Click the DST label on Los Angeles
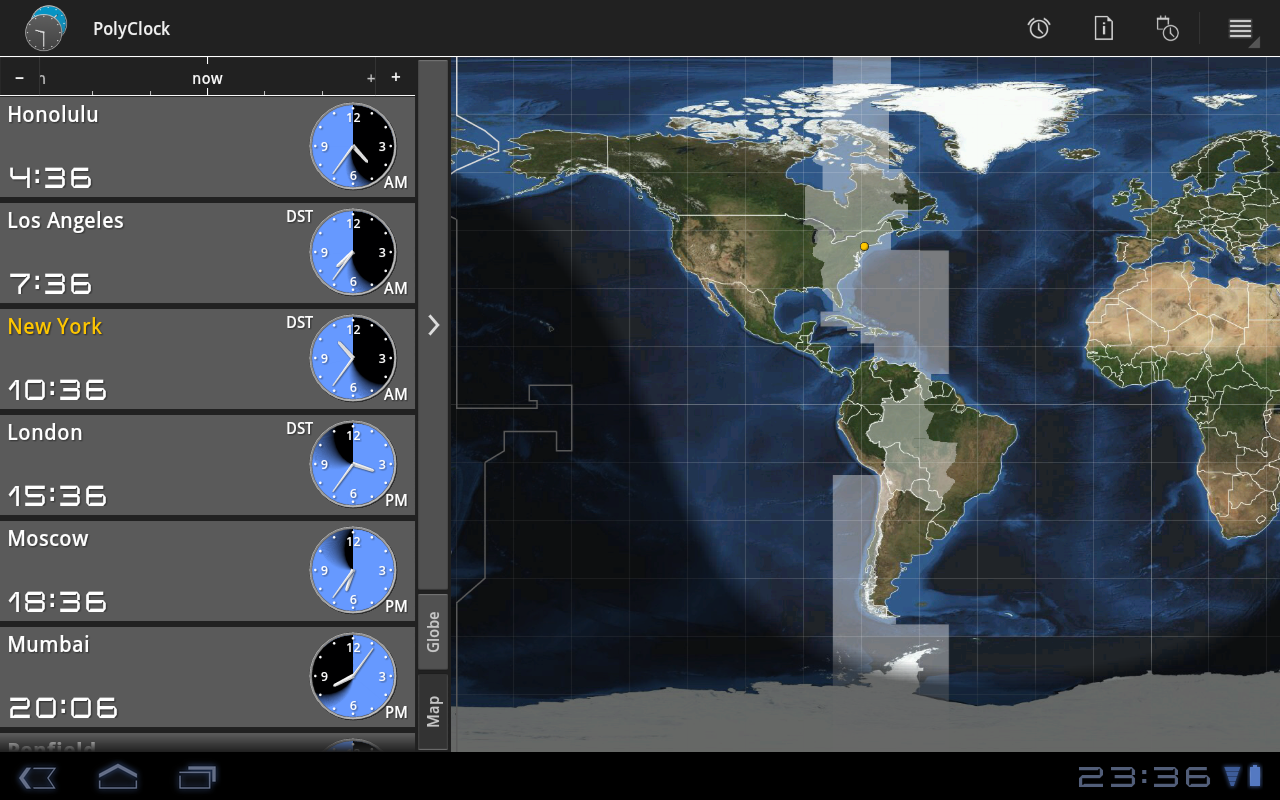This screenshot has height=800, width=1280. [299, 217]
